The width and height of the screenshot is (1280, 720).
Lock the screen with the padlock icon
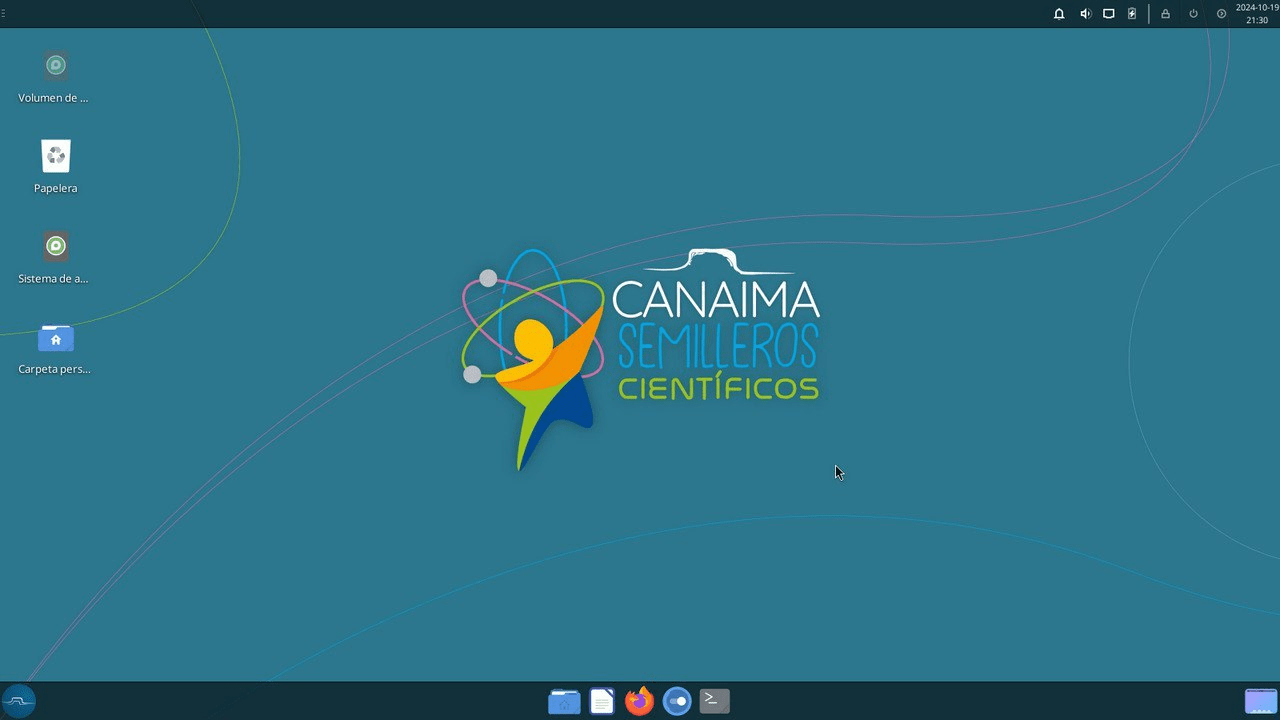point(1165,14)
